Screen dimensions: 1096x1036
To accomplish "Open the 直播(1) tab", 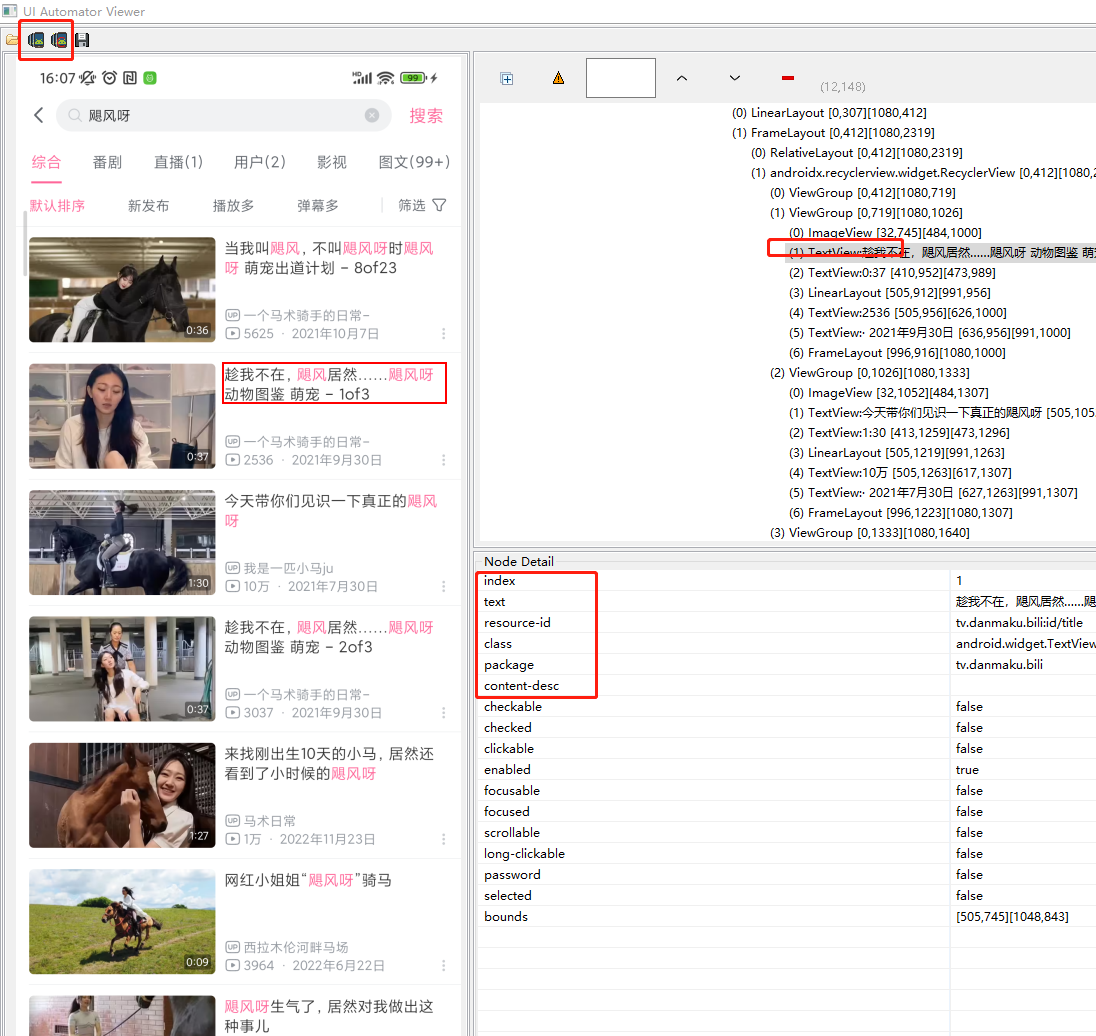I will pos(178,162).
